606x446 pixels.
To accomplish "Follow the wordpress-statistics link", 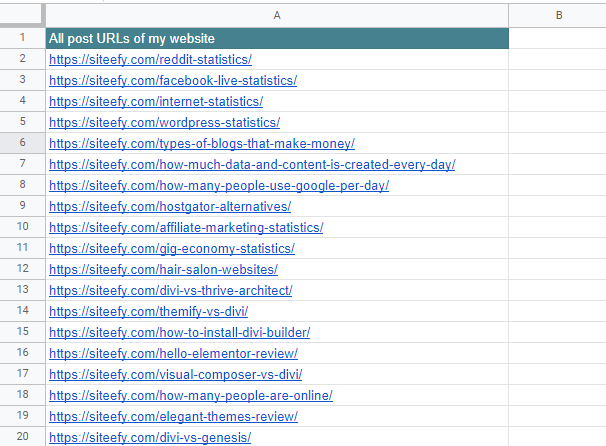I will [x=164, y=122].
